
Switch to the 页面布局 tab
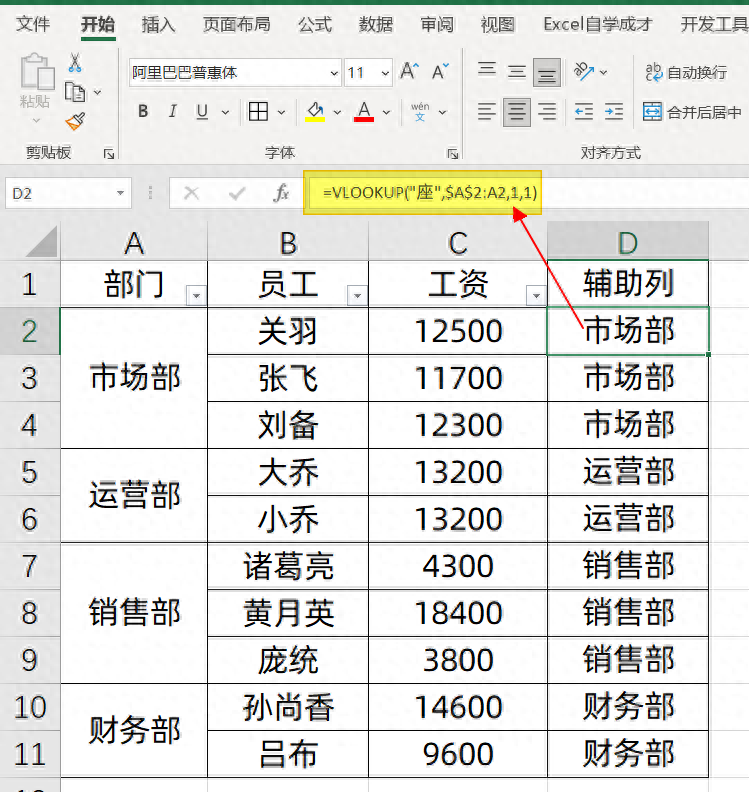[236, 24]
